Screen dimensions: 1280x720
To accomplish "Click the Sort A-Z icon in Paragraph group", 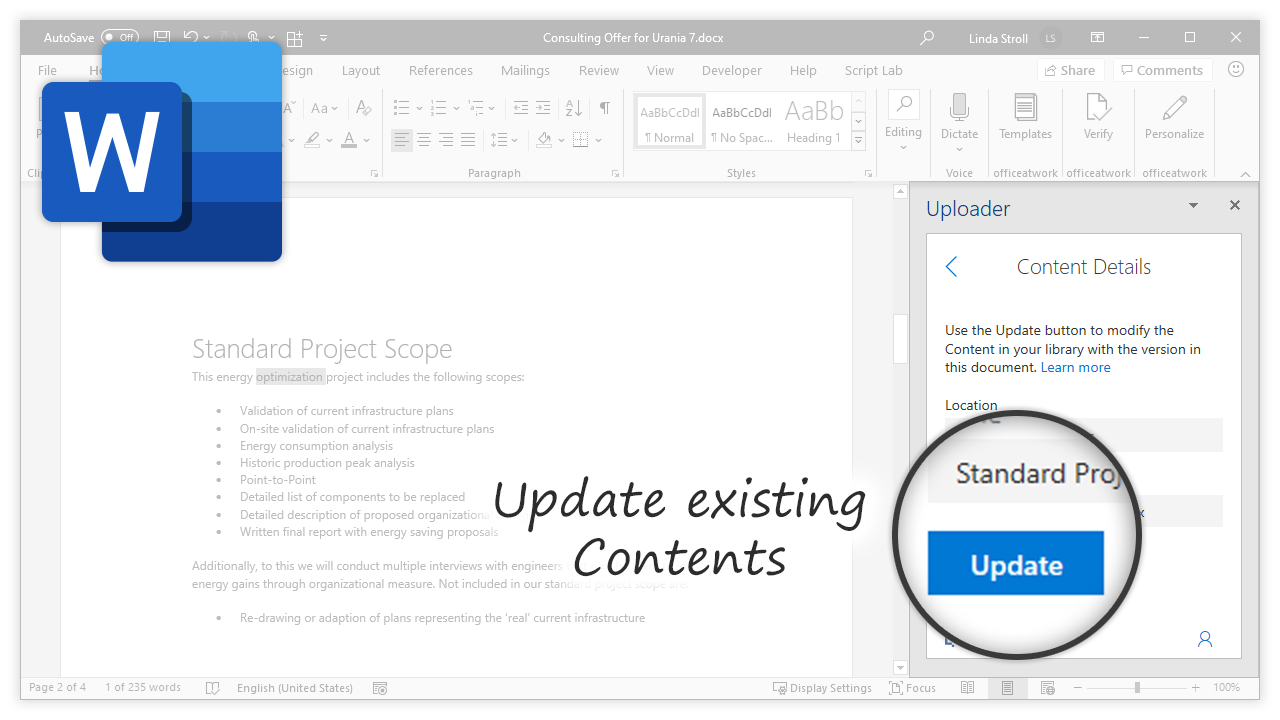I will pyautogui.click(x=571, y=108).
